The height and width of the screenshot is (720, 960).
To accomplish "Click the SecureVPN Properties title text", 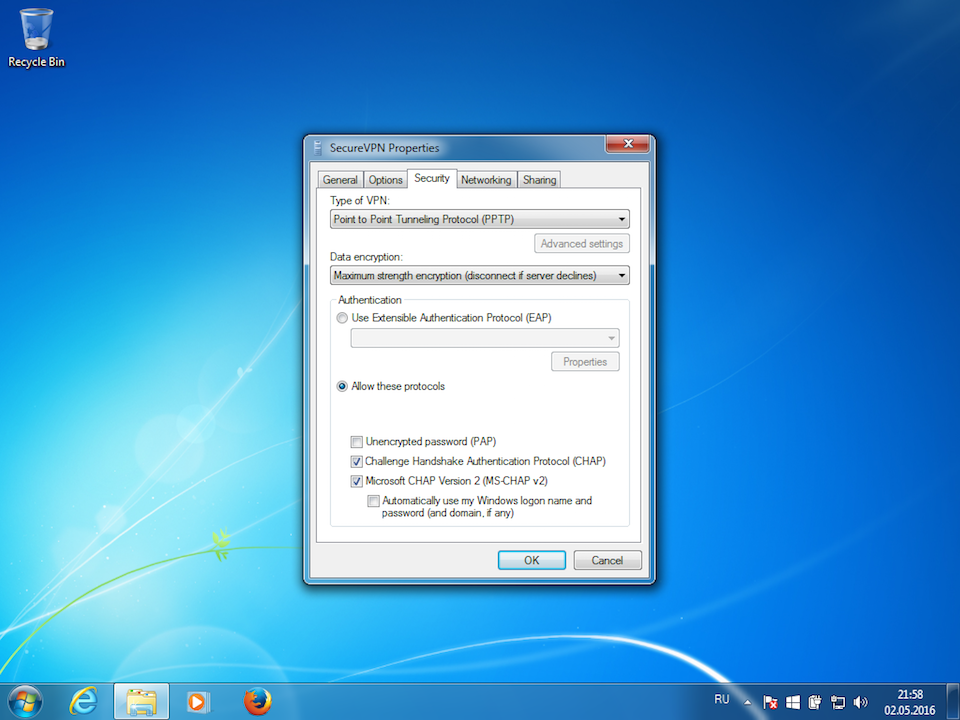I will pyautogui.click(x=384, y=148).
